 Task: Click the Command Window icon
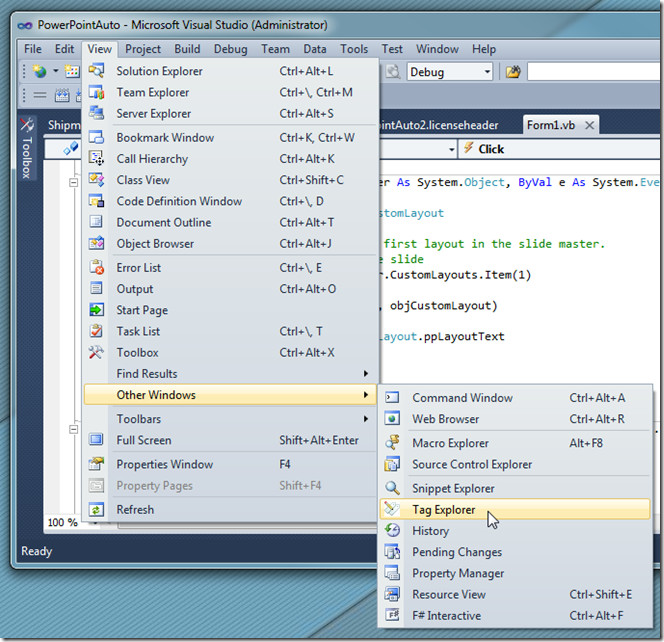pyautogui.click(x=392, y=397)
